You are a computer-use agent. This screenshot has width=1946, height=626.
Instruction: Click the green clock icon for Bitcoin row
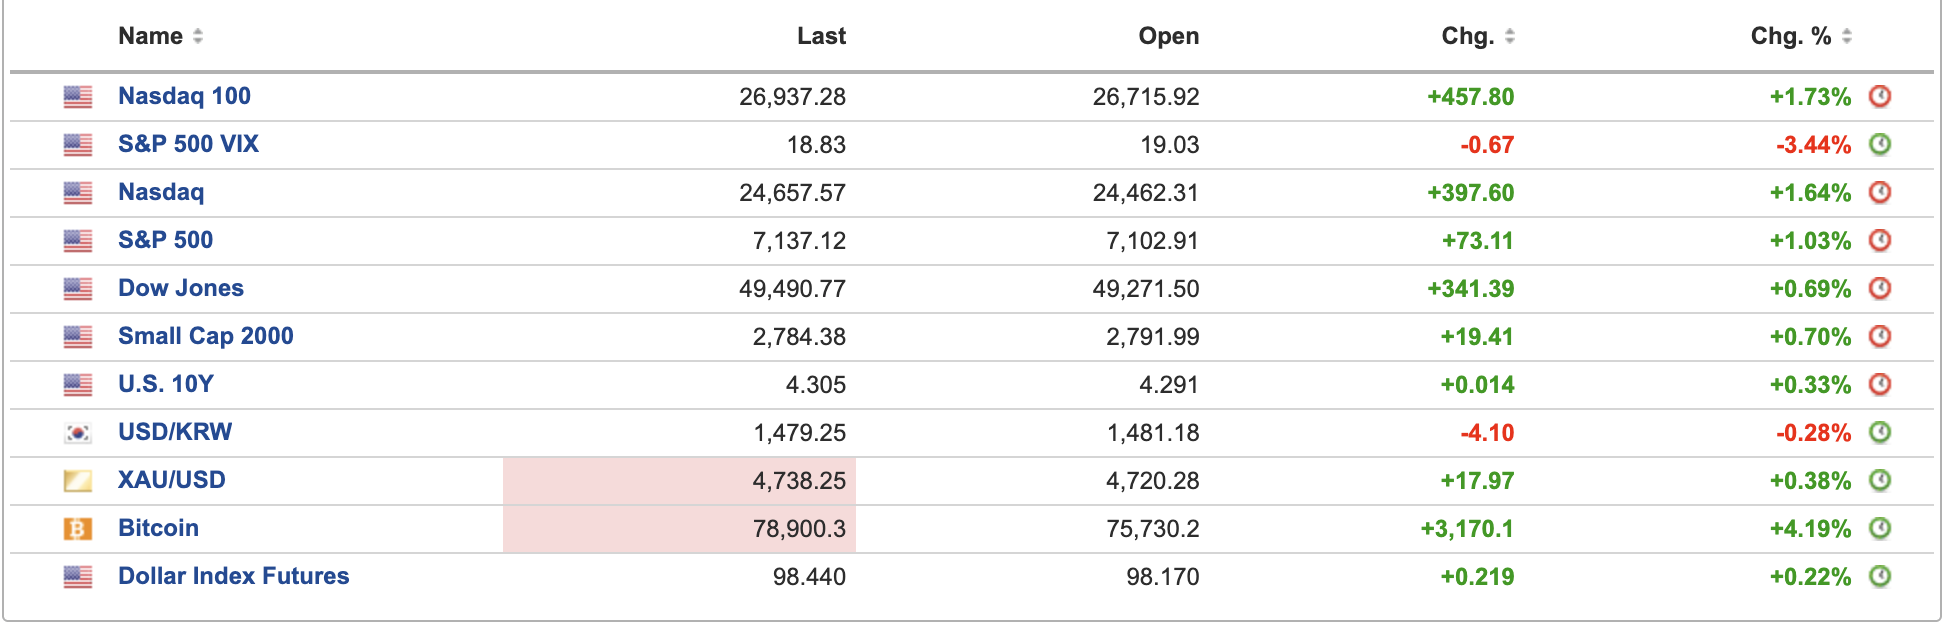[1880, 529]
